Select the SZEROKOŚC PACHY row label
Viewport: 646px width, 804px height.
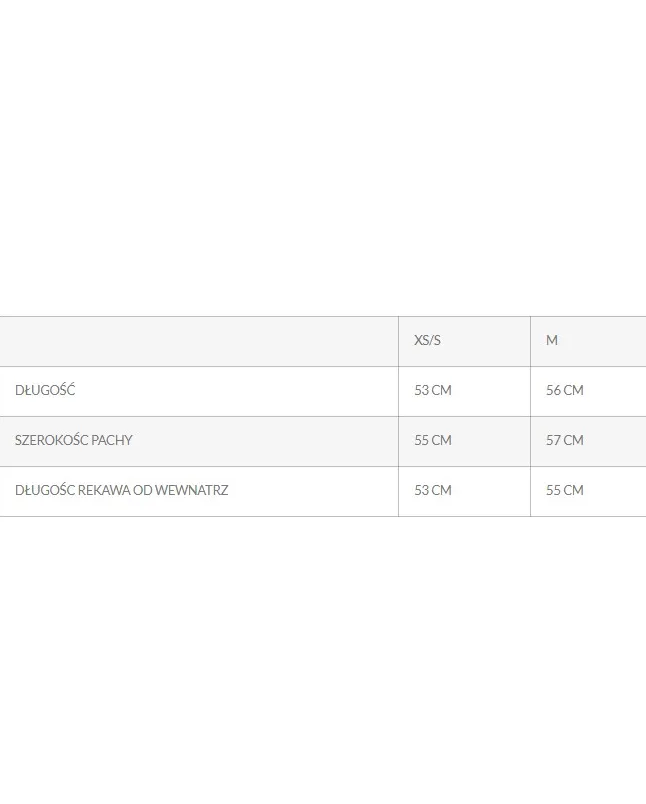[x=74, y=440]
